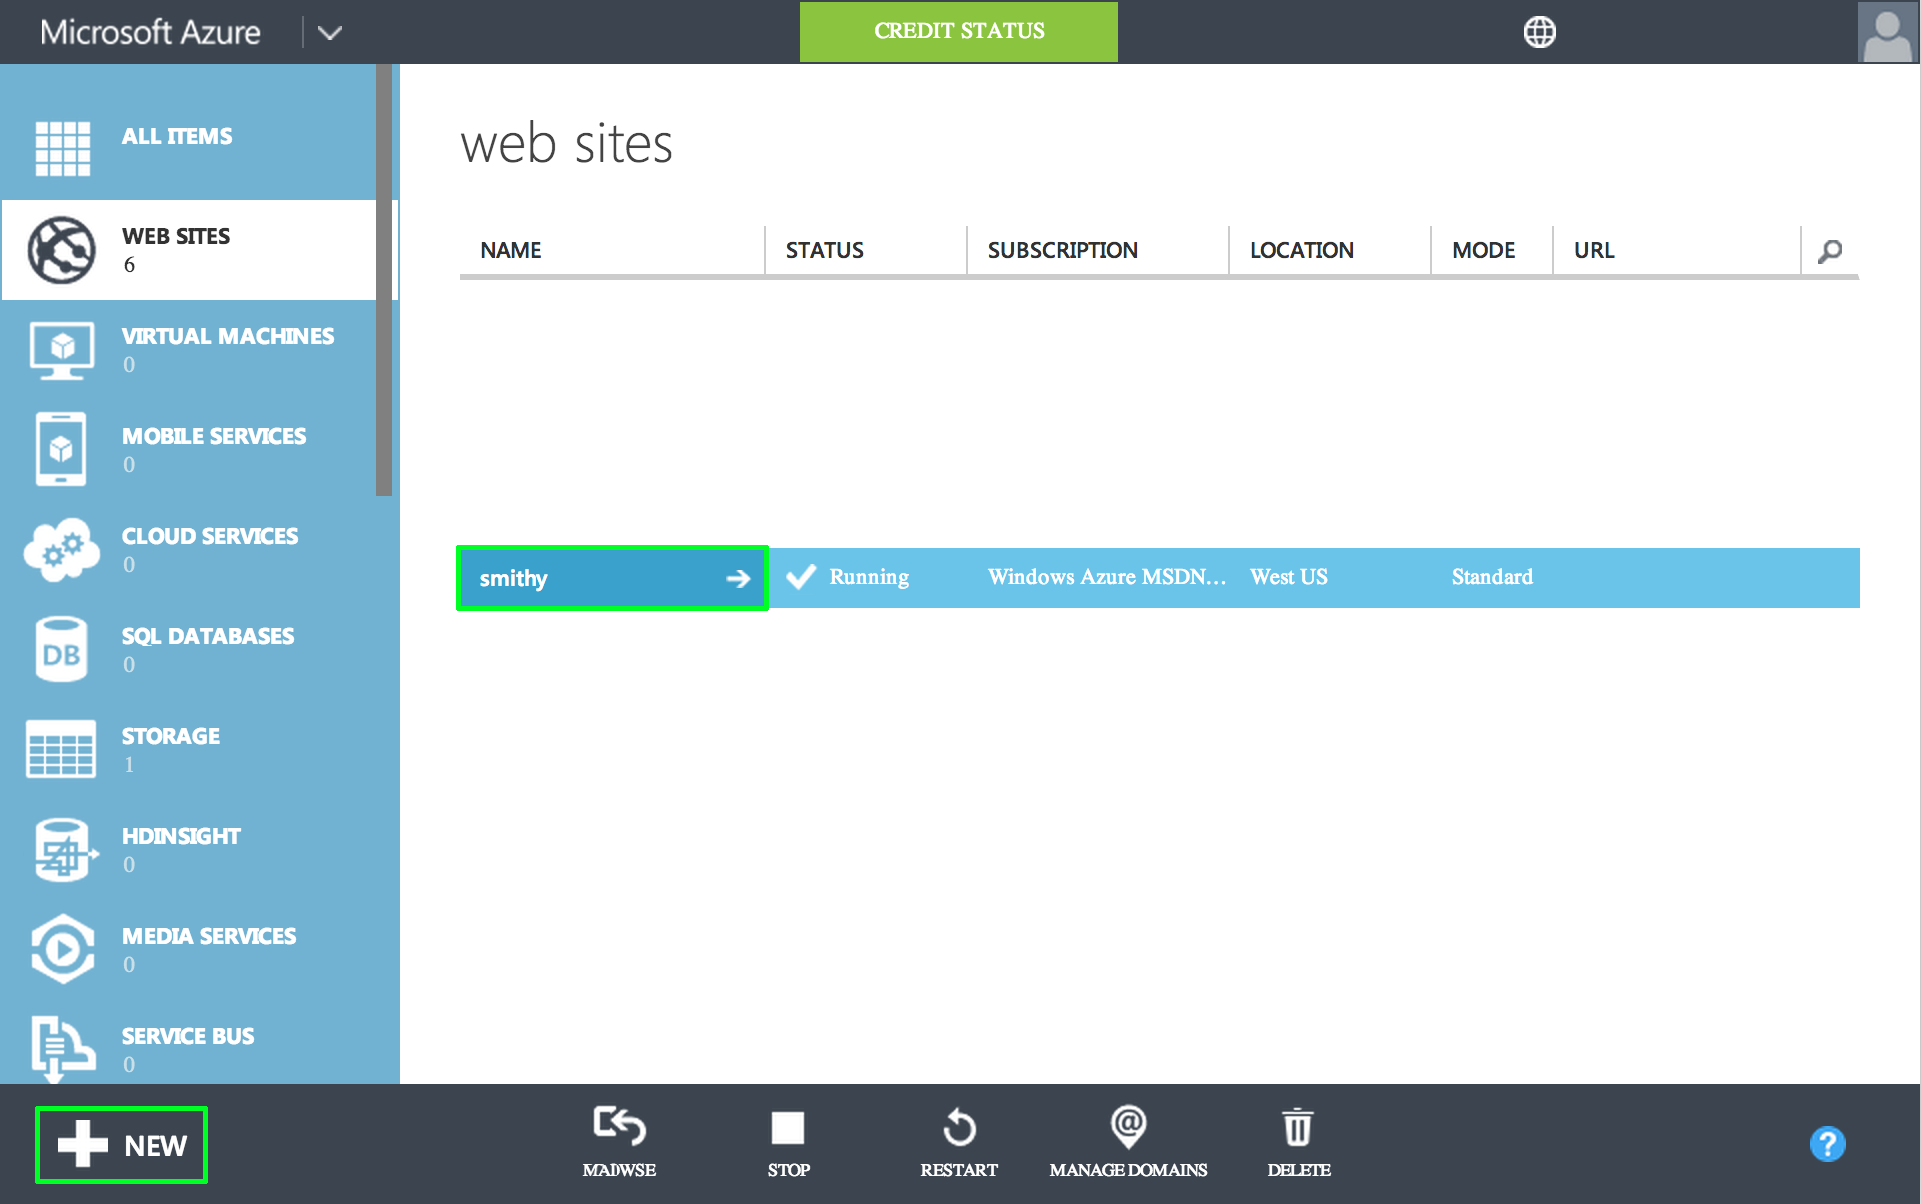Select All Items in sidebar
Screen dimensions: 1921x1204
coord(177,136)
